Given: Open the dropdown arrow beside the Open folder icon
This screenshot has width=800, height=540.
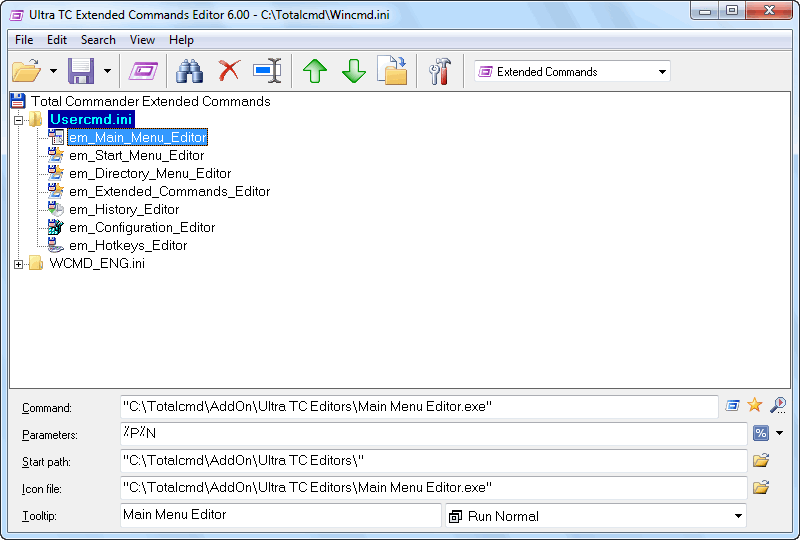Looking at the screenshot, I should click(54, 71).
